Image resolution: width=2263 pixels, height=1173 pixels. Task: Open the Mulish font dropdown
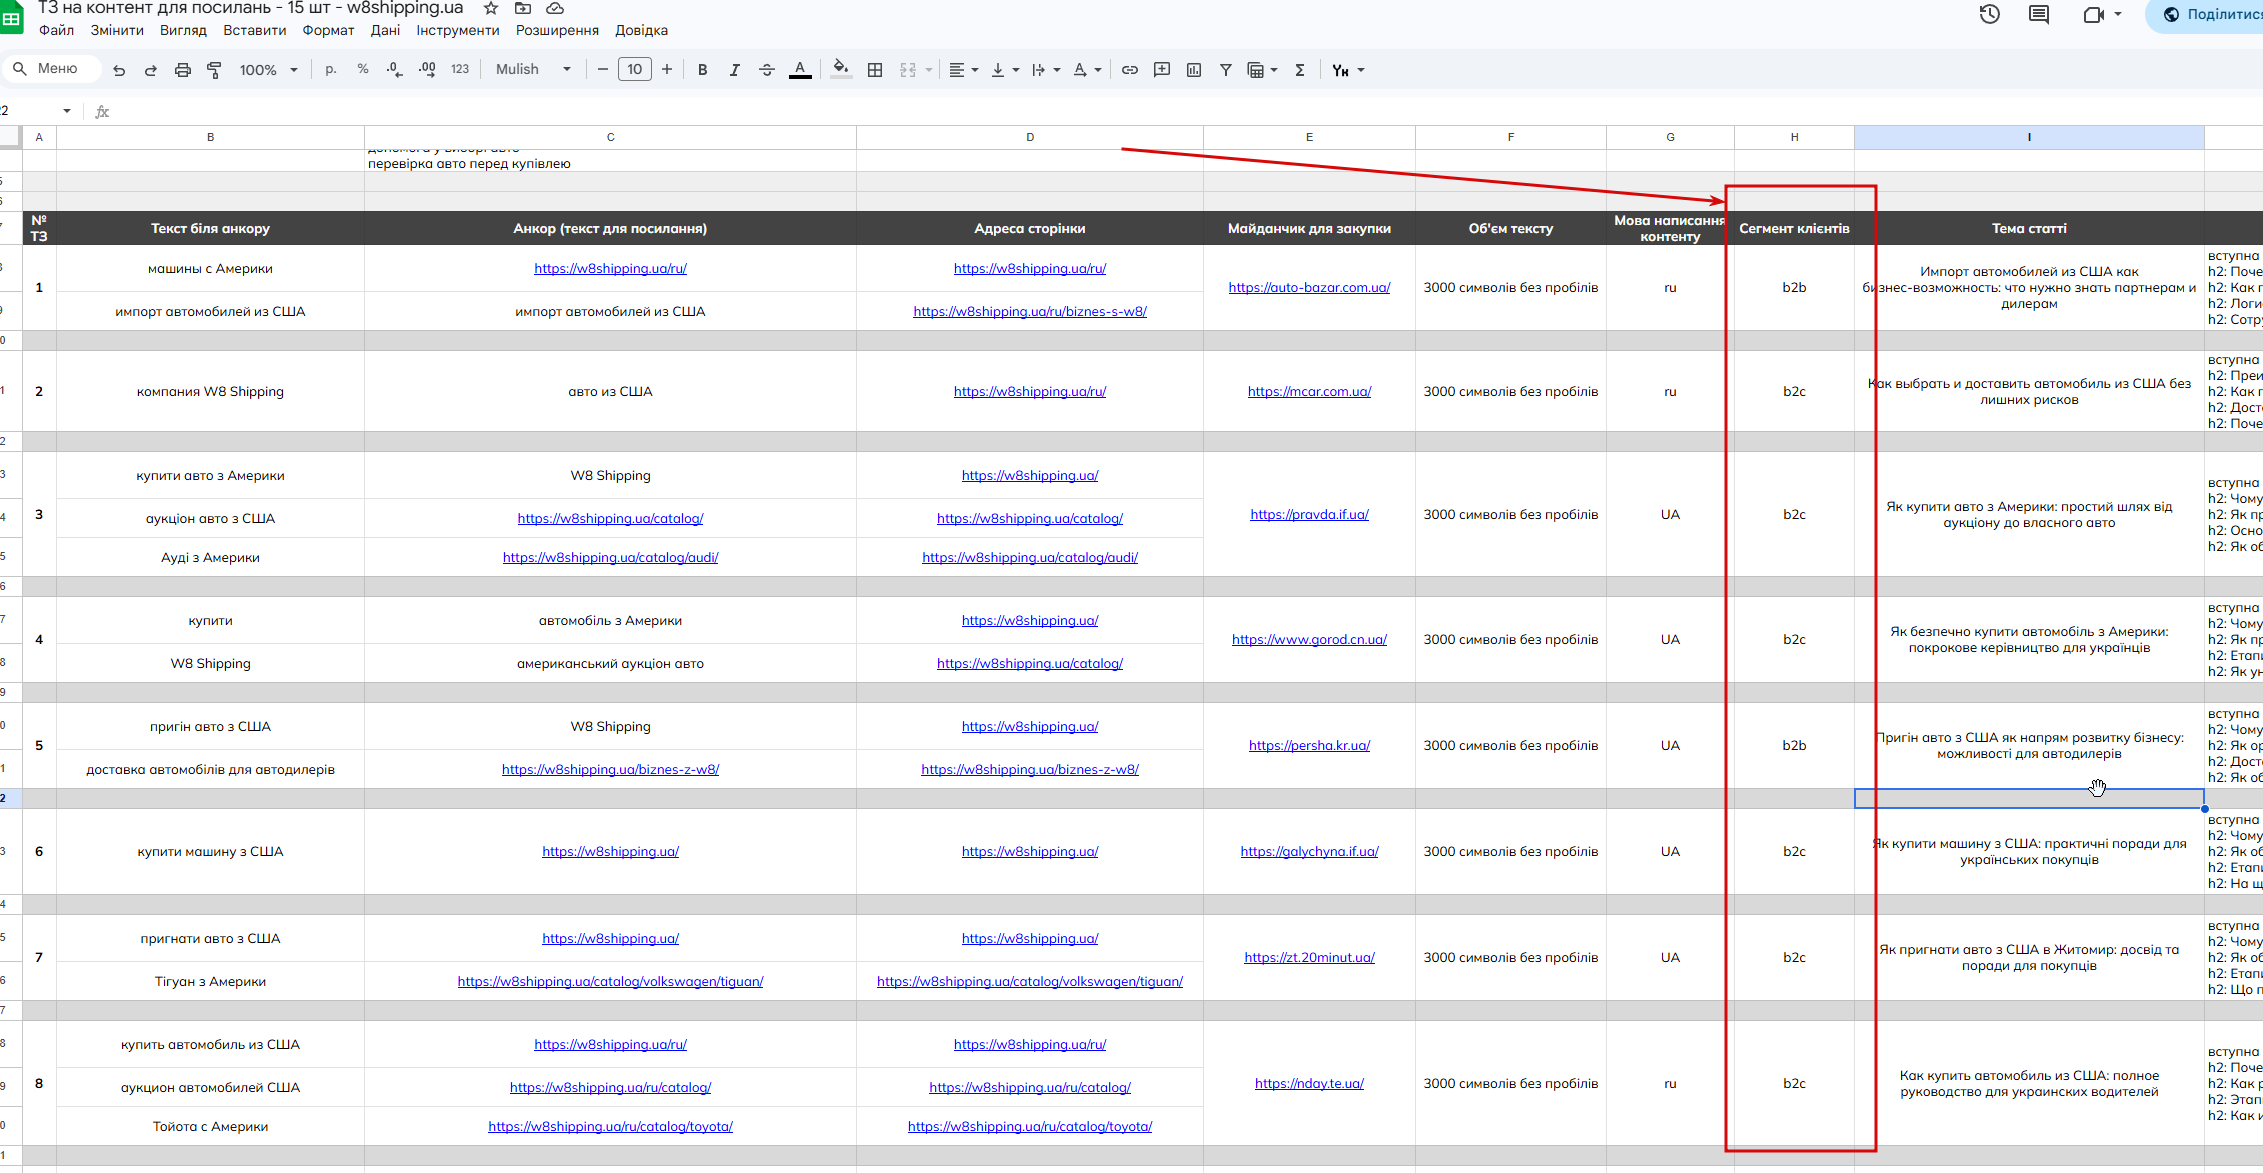click(533, 70)
